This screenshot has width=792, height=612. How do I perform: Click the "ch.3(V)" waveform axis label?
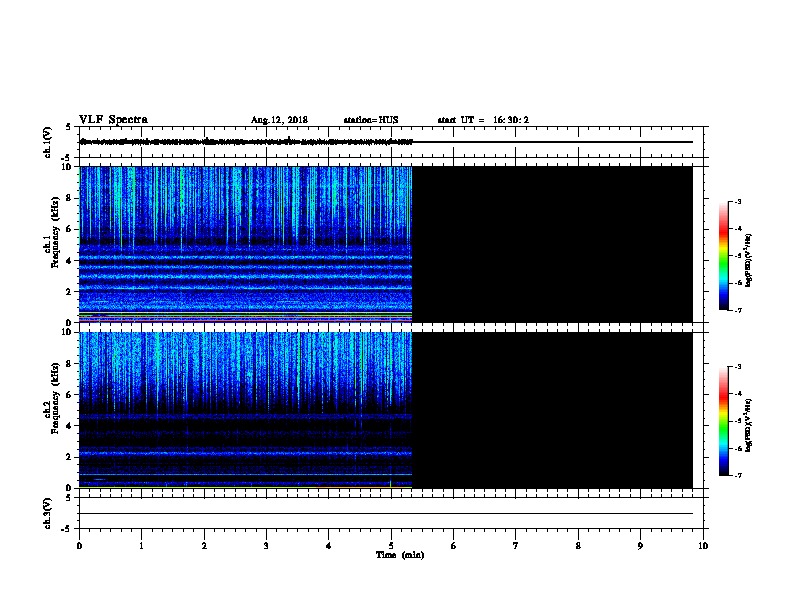pos(47,513)
